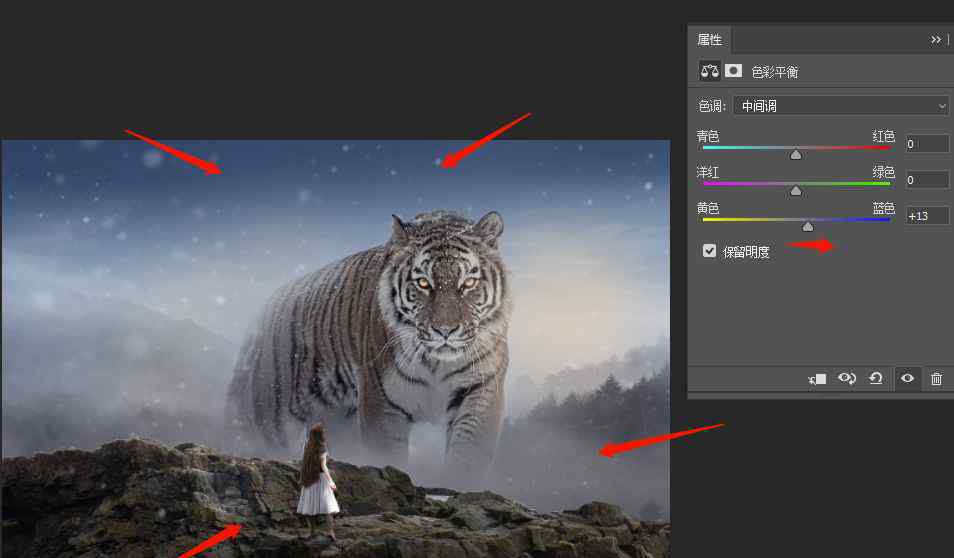Viewport: 954px width, 558px height.
Task: Click the 色彩平衡 panel title text
Action: coord(775,72)
